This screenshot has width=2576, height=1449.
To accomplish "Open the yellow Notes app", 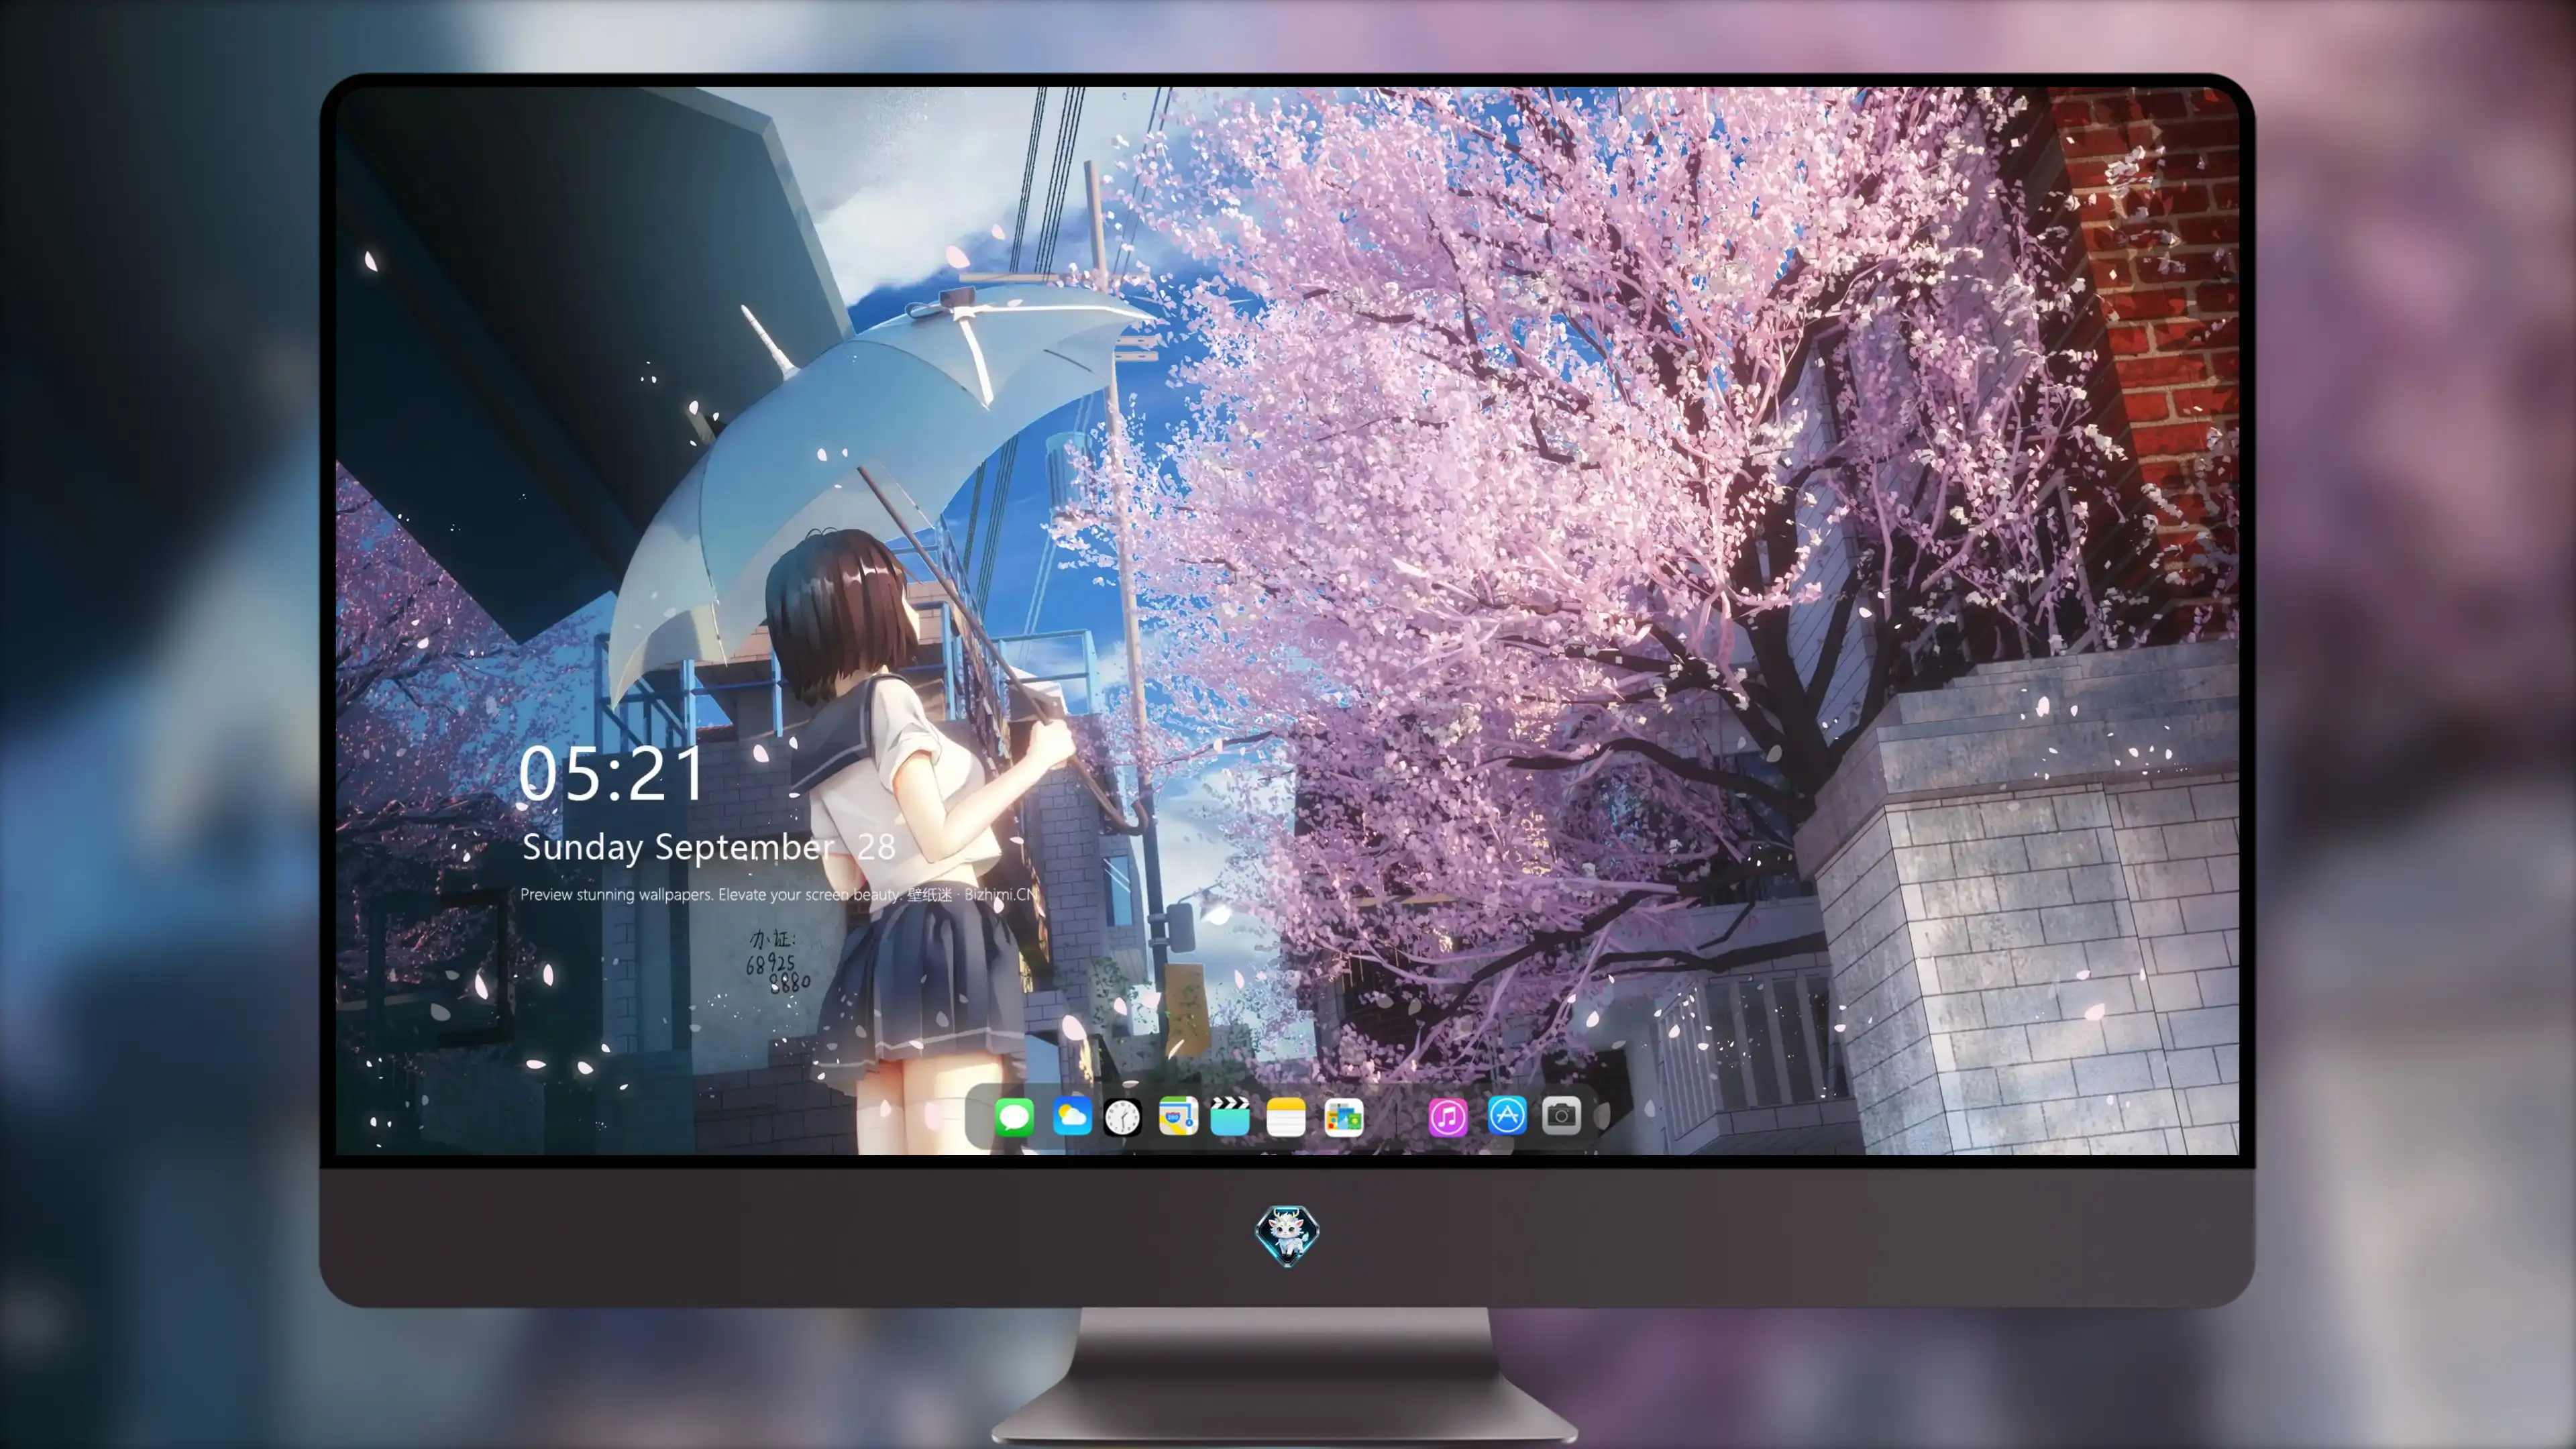I will 1286,1116.
